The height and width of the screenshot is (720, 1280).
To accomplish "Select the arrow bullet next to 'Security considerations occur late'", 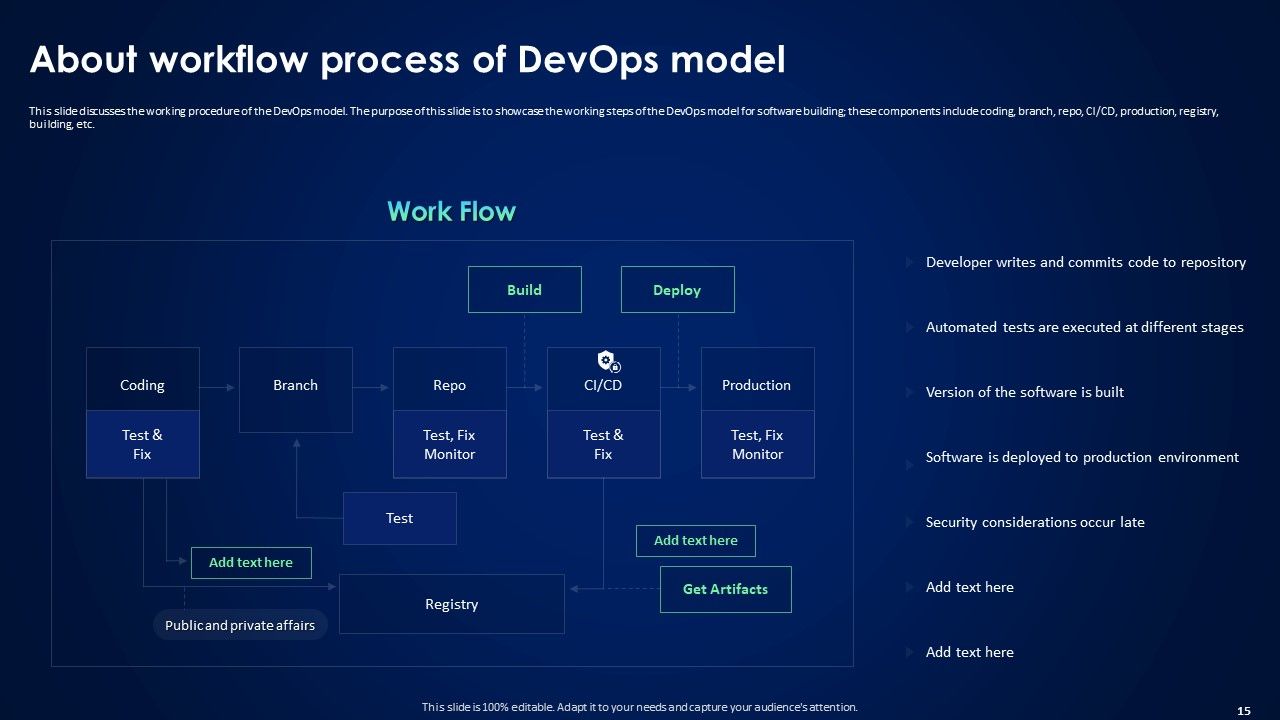I will click(x=908, y=522).
